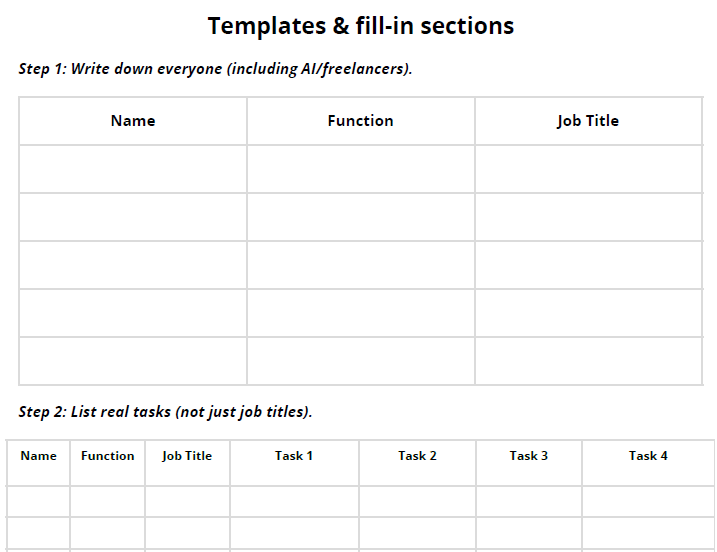Click the "Templates & fill-in sections" heading
Viewport: 717px width, 552px height.
point(360,26)
